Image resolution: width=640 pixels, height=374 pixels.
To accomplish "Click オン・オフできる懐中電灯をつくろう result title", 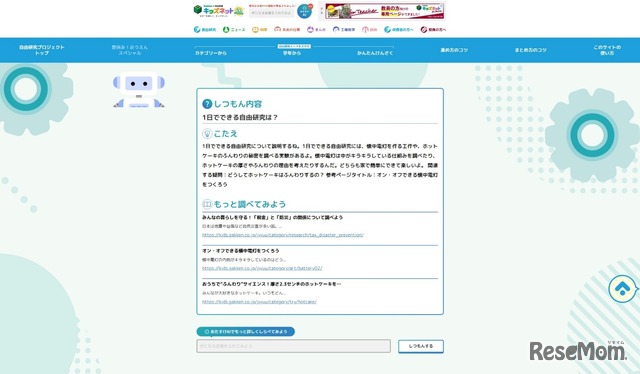I will pyautogui.click(x=241, y=251).
